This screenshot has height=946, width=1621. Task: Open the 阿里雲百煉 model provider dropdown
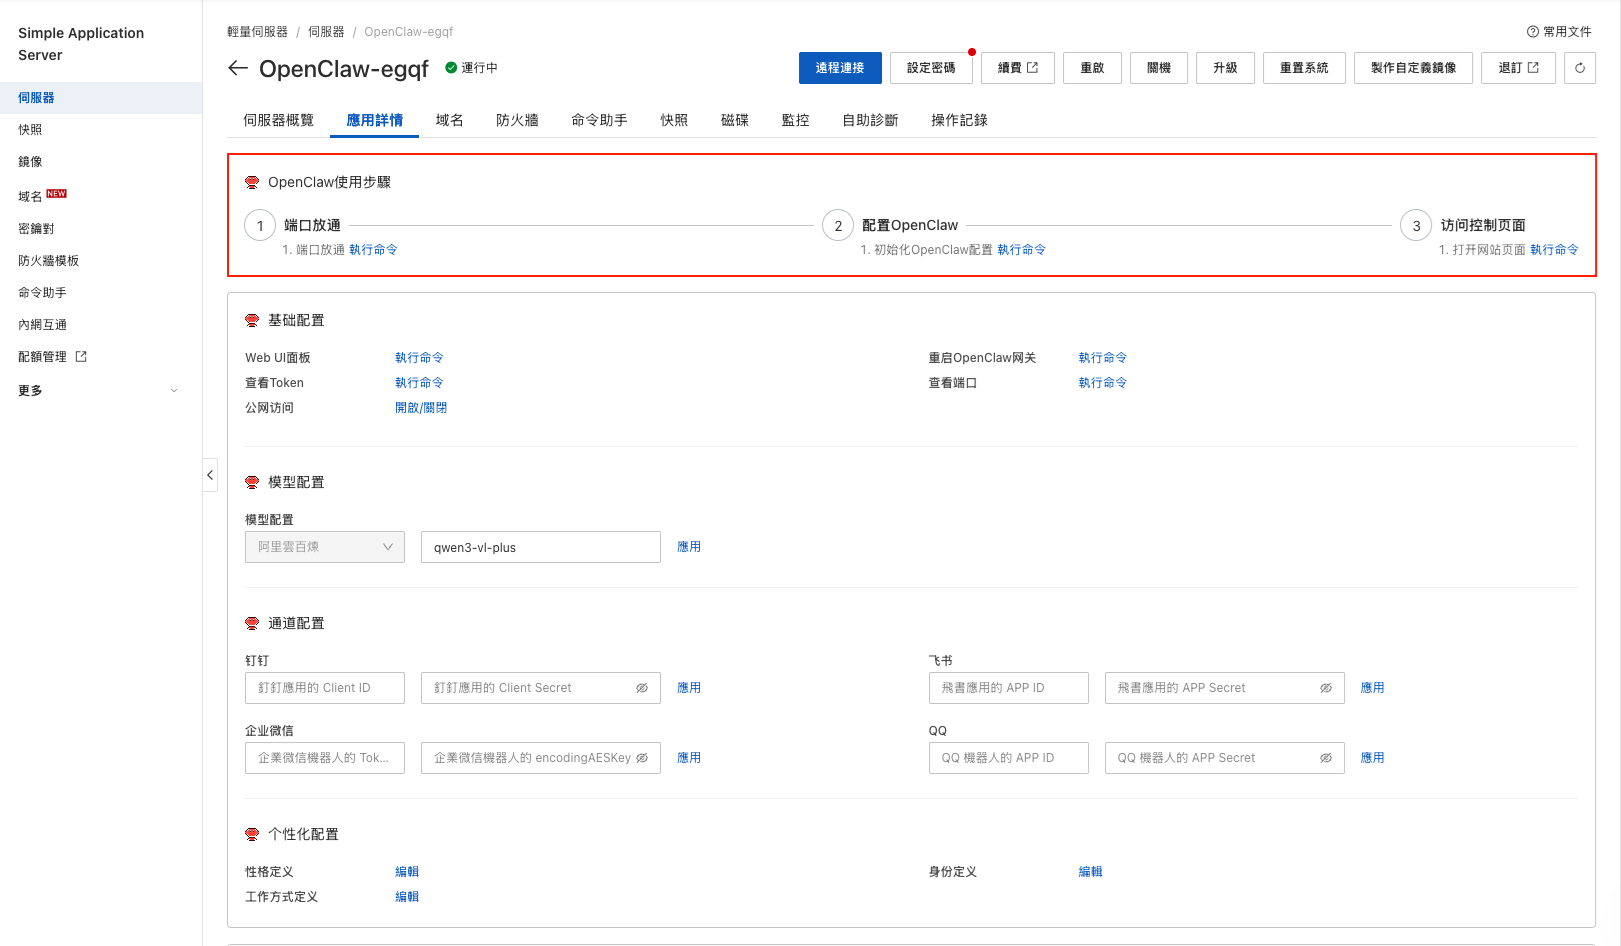[x=325, y=547]
